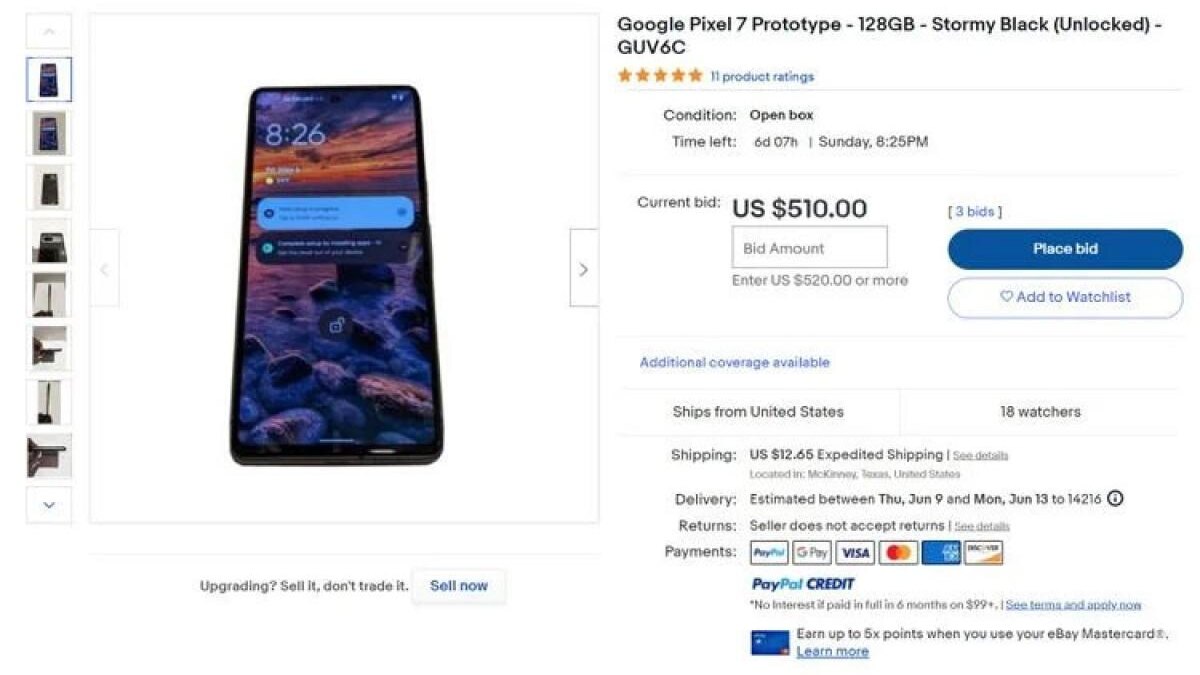Select the Google Pay payment icon
The image size is (1200, 675).
(810, 551)
